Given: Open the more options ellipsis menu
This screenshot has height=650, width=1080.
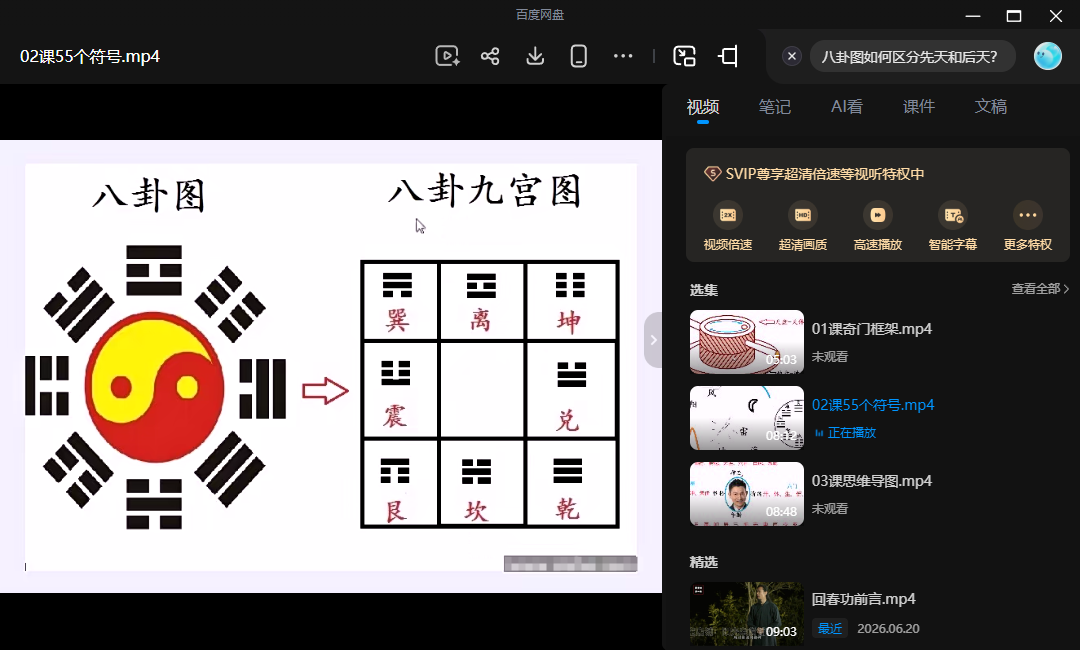Looking at the screenshot, I should coord(623,56).
